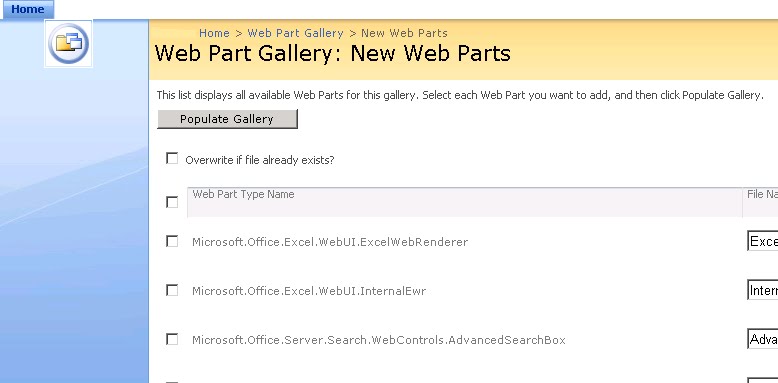Check the AdvancedSearchBox web part
Screen dimensions: 778x383
pyautogui.click(x=172, y=339)
